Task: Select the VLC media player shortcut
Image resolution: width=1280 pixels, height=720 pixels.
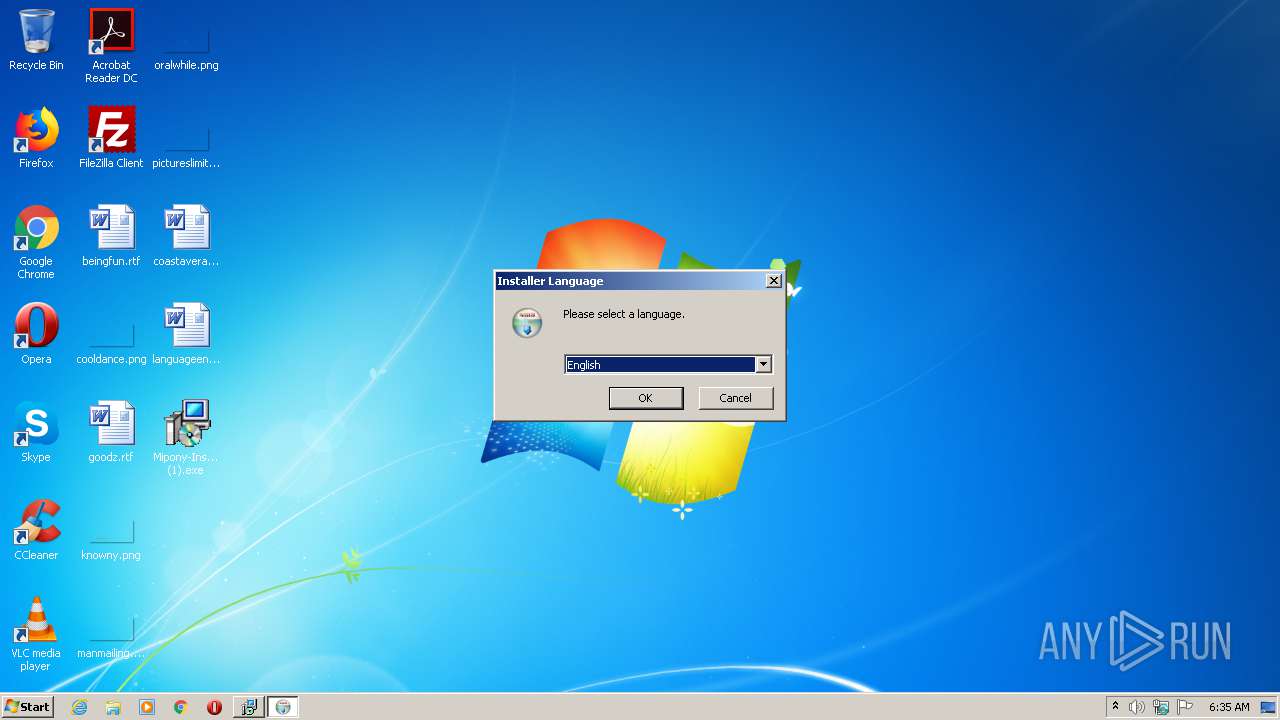Action: (x=36, y=634)
